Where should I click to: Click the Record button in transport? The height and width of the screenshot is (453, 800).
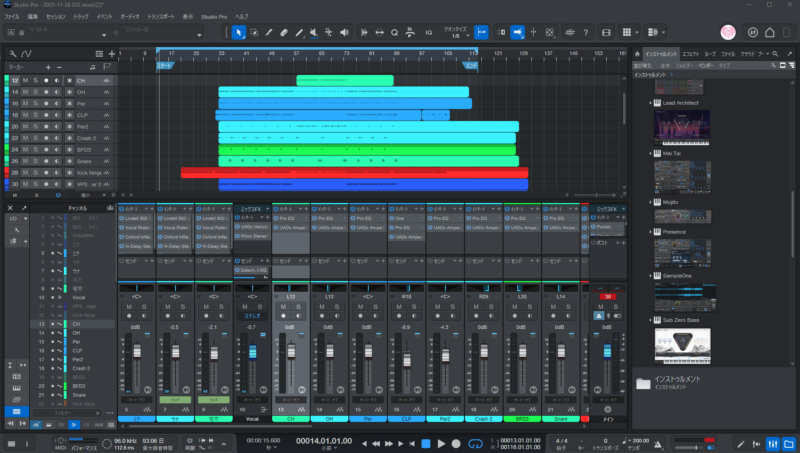pyautogui.click(x=456, y=443)
